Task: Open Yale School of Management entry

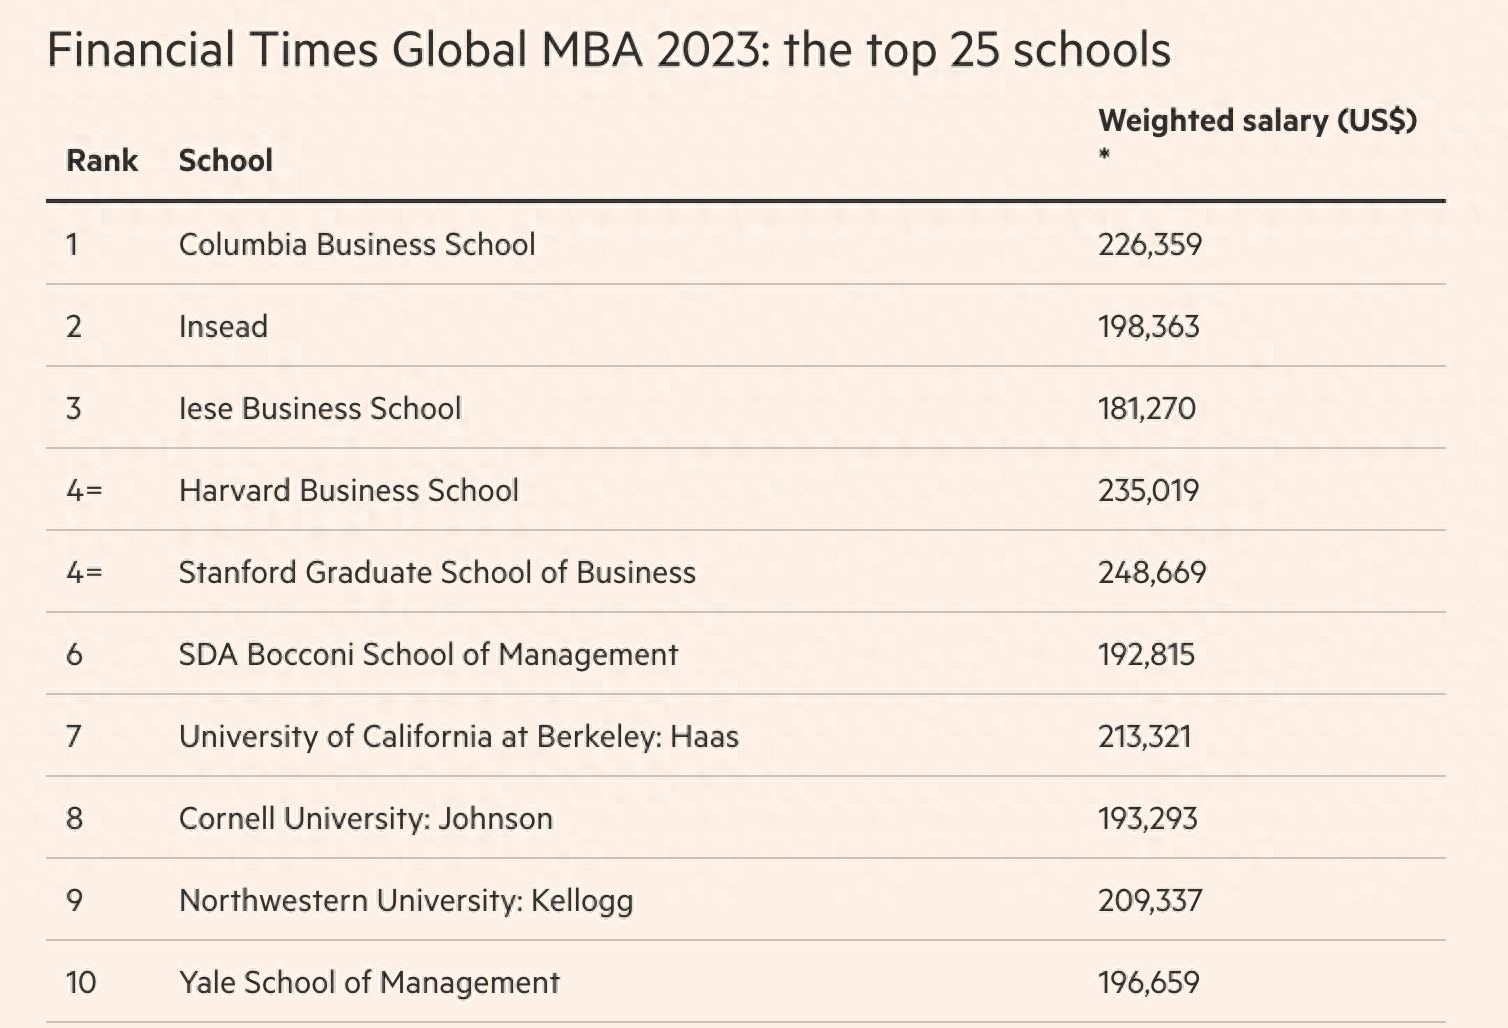Action: 369,983
